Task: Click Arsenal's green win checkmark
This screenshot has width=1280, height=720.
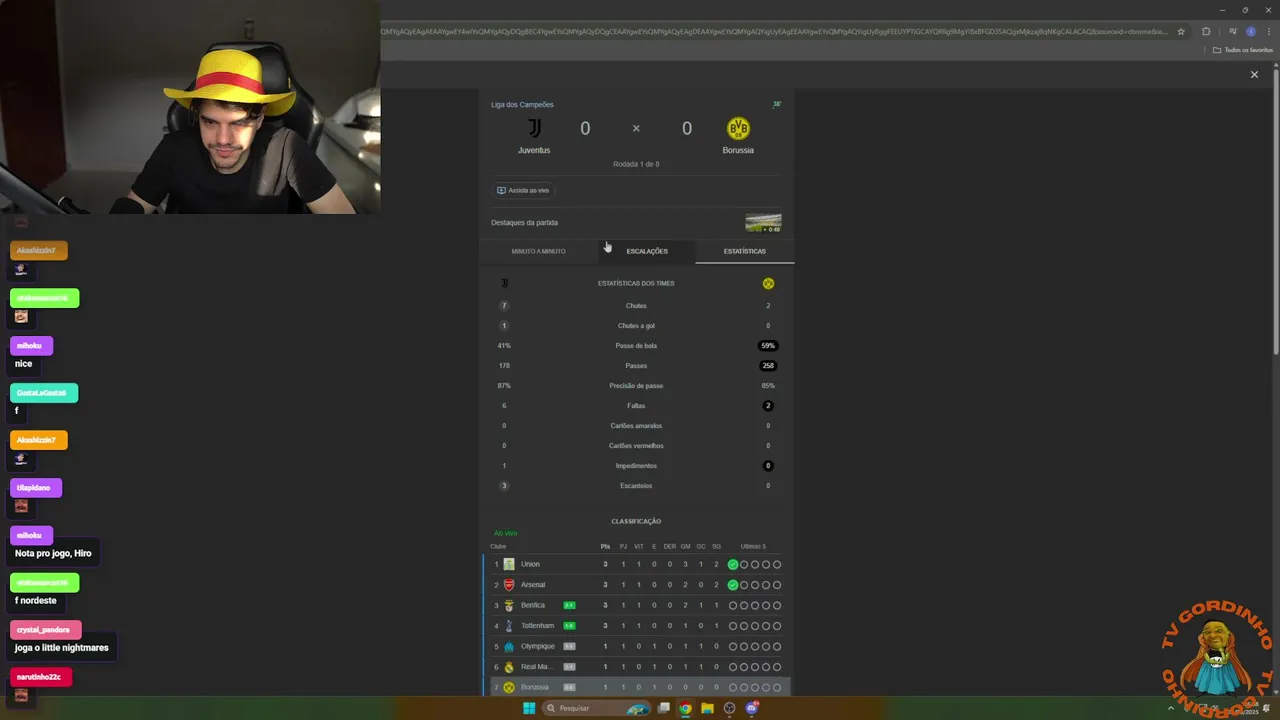Action: tap(733, 585)
